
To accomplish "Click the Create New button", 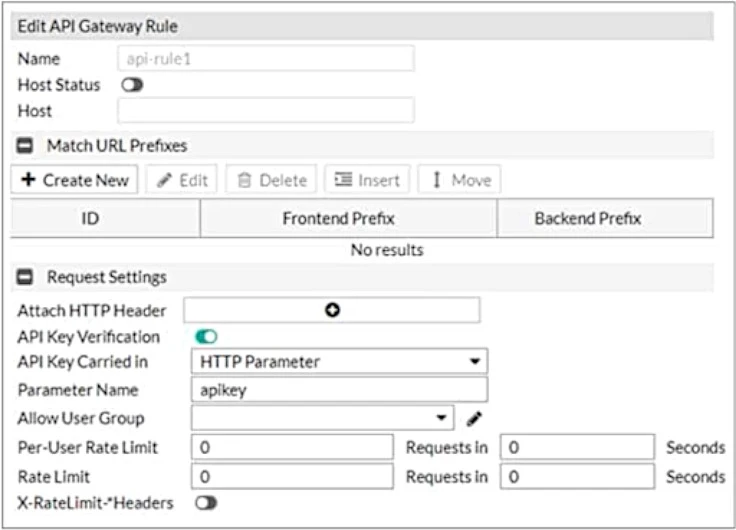I will click(75, 180).
